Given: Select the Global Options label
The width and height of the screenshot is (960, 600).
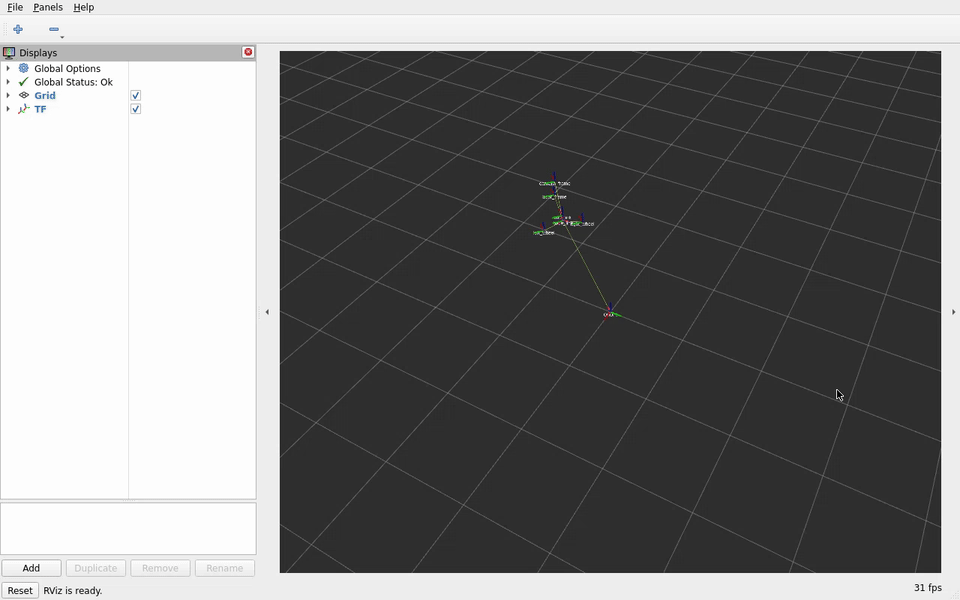Looking at the screenshot, I should [x=67, y=69].
